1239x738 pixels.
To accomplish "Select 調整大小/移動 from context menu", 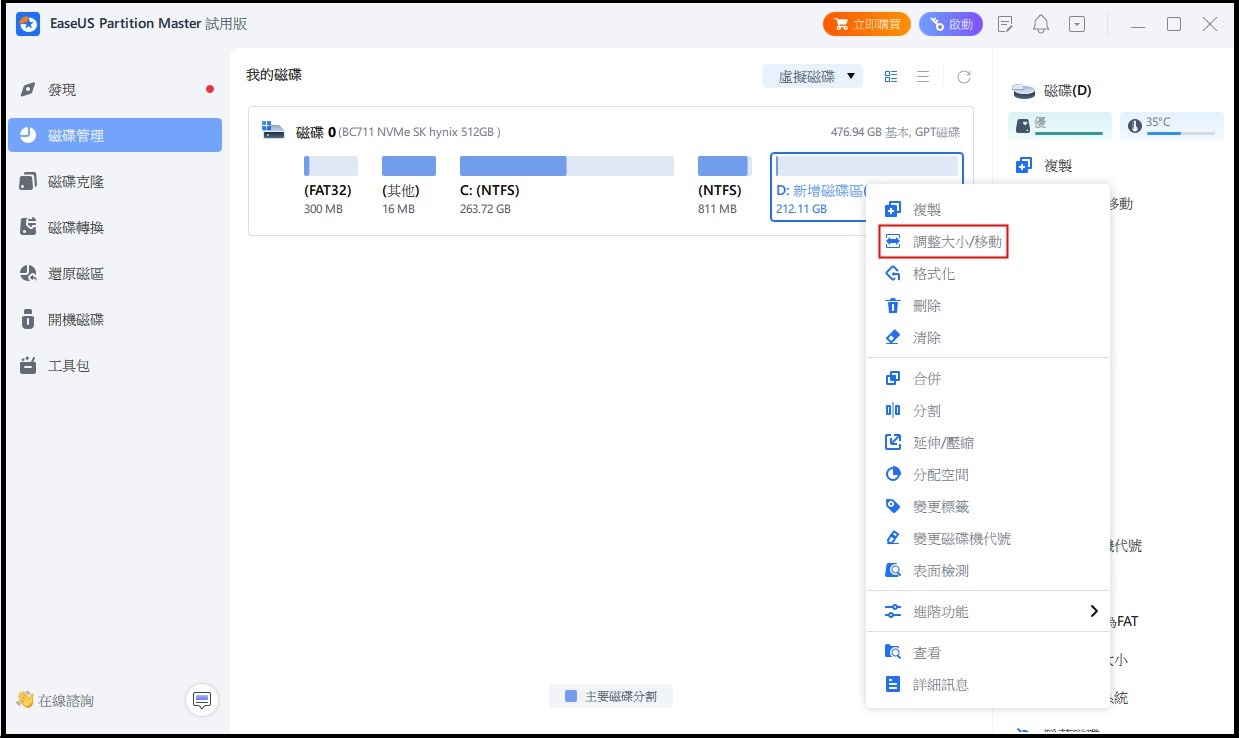I will 957,242.
